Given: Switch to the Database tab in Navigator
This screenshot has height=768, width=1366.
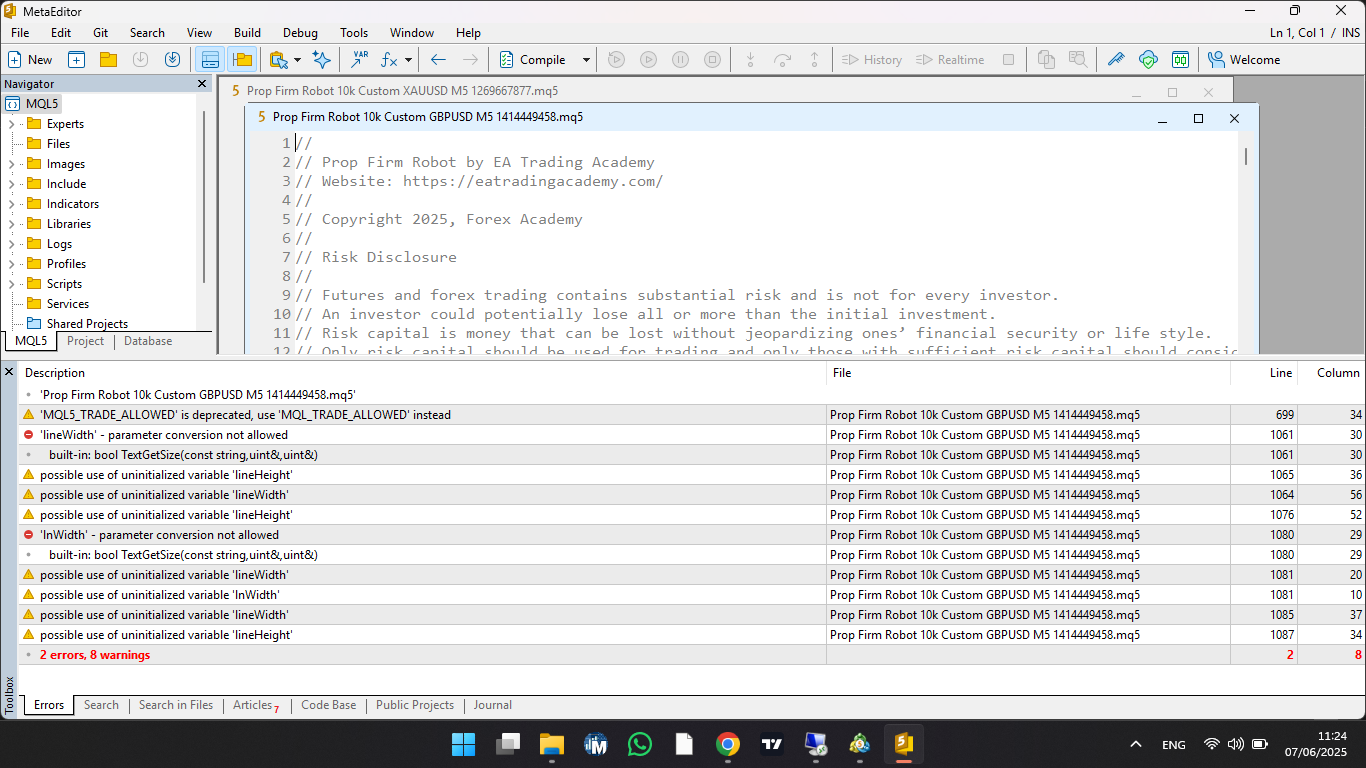Looking at the screenshot, I should tap(148, 341).
